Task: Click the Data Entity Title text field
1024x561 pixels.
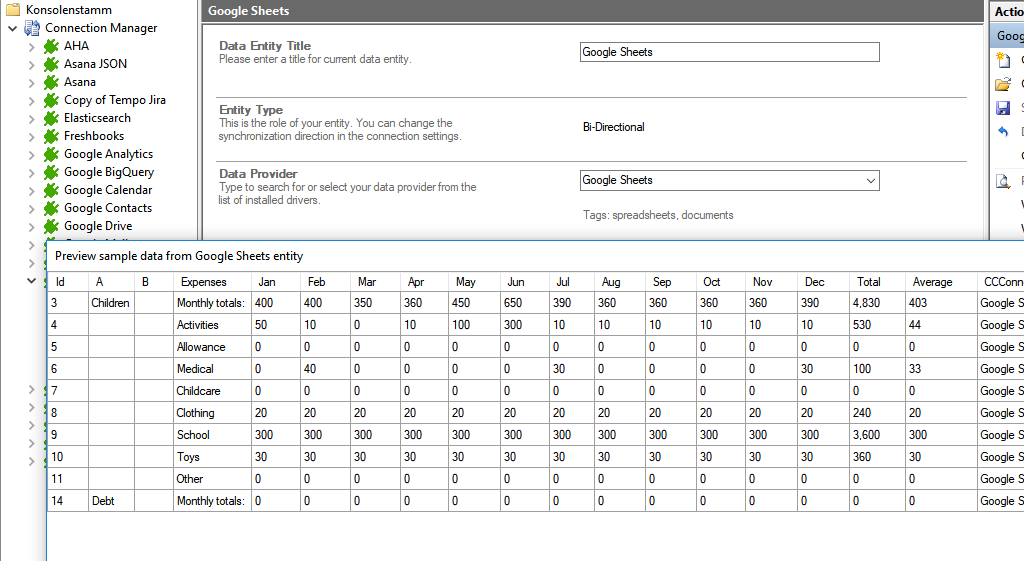Action: click(729, 52)
